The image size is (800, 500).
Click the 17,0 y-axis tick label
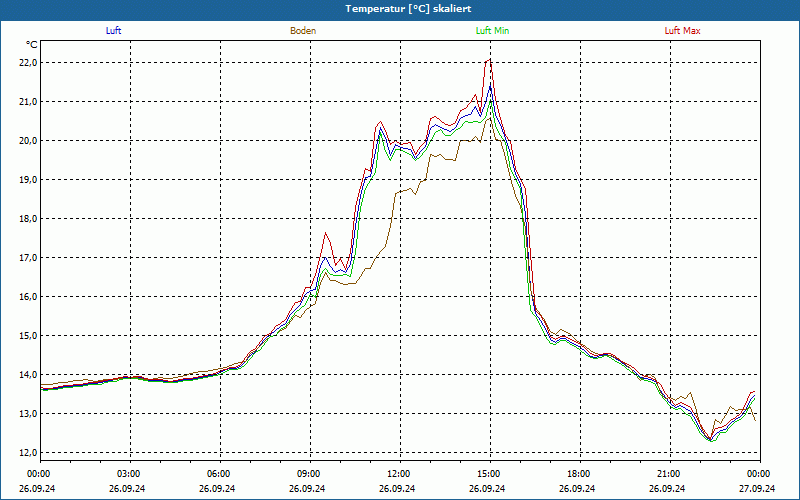(x=28, y=258)
